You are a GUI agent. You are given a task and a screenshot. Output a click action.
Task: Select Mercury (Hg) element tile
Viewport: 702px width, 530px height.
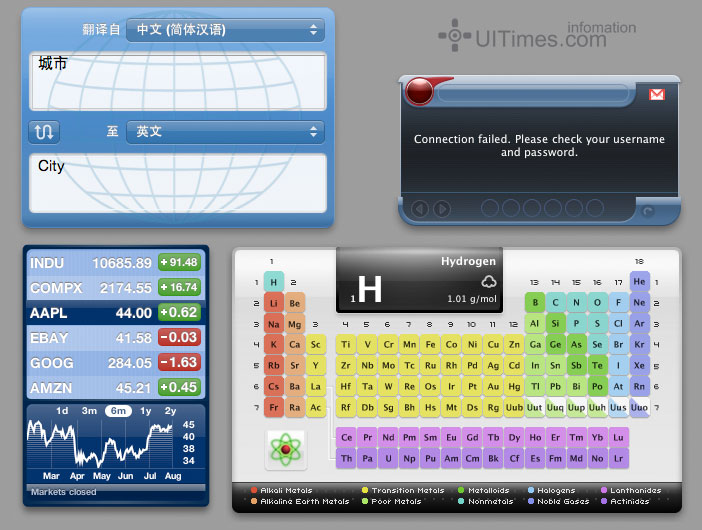pos(514,386)
